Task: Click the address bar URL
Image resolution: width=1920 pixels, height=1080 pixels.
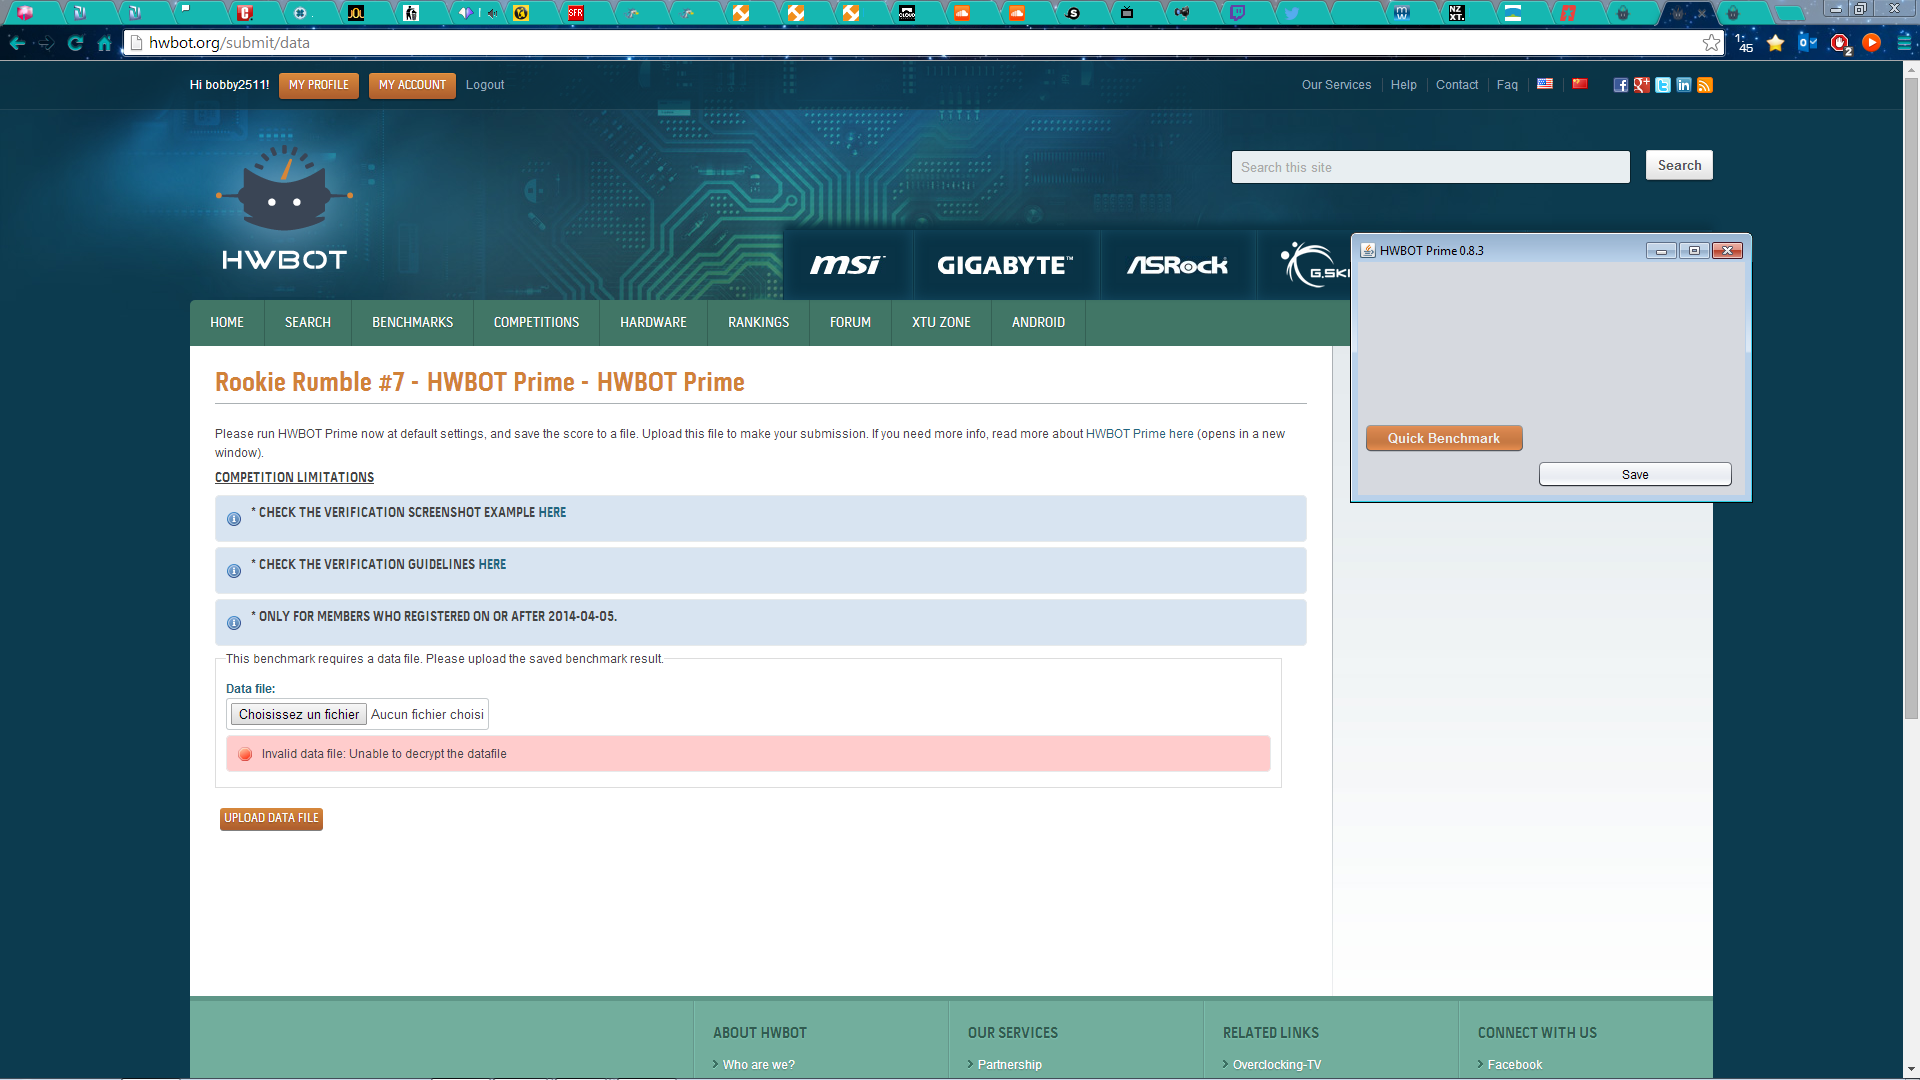Action: (229, 43)
